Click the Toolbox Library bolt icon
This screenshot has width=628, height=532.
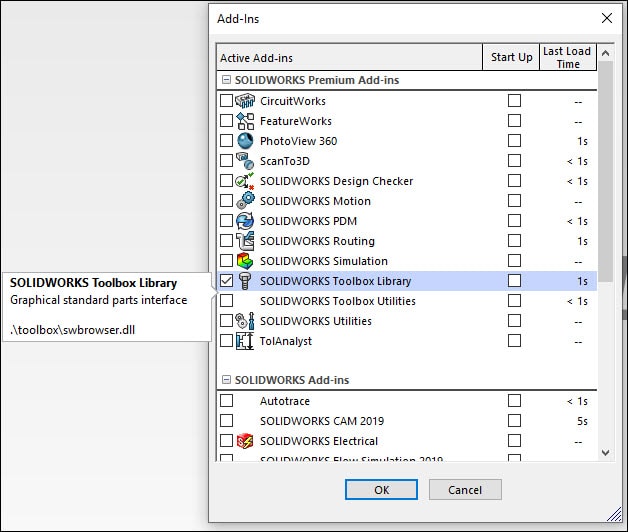245,281
